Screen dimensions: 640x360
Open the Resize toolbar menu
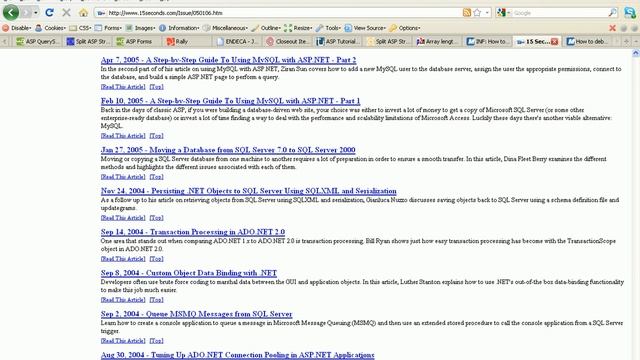pyautogui.click(x=298, y=28)
